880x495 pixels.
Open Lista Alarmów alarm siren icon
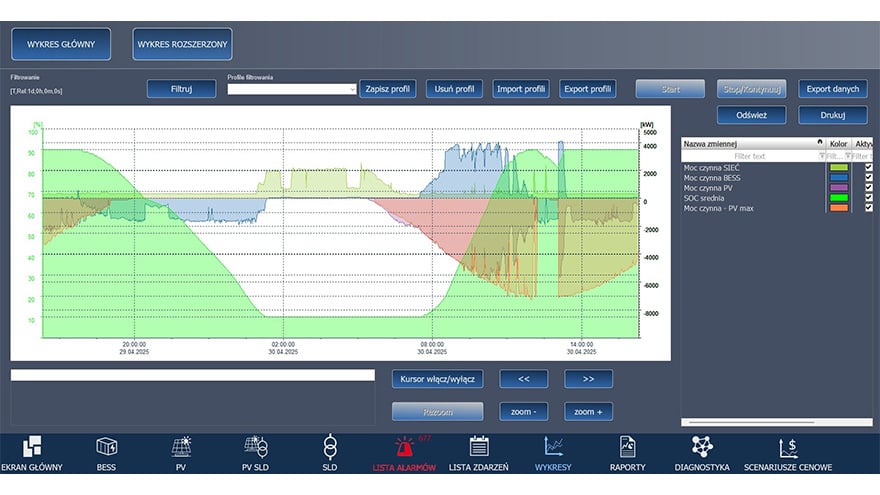coord(404,446)
